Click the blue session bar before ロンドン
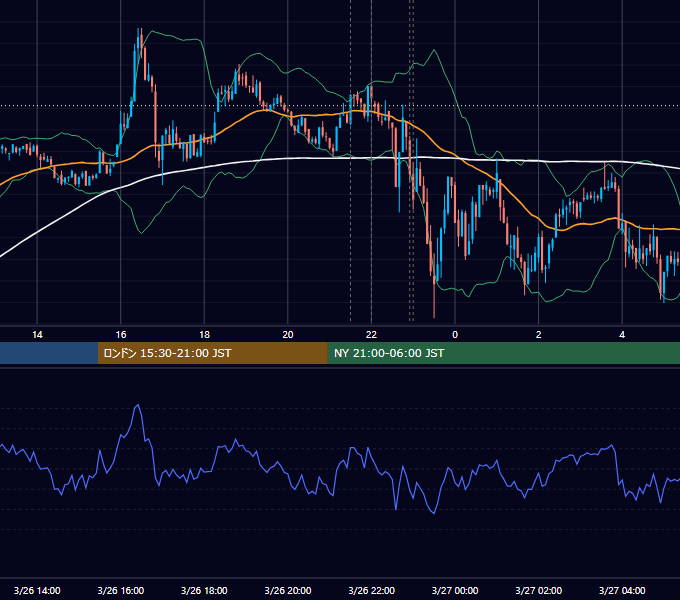Viewport: 680px width, 600px height. pos(49,353)
